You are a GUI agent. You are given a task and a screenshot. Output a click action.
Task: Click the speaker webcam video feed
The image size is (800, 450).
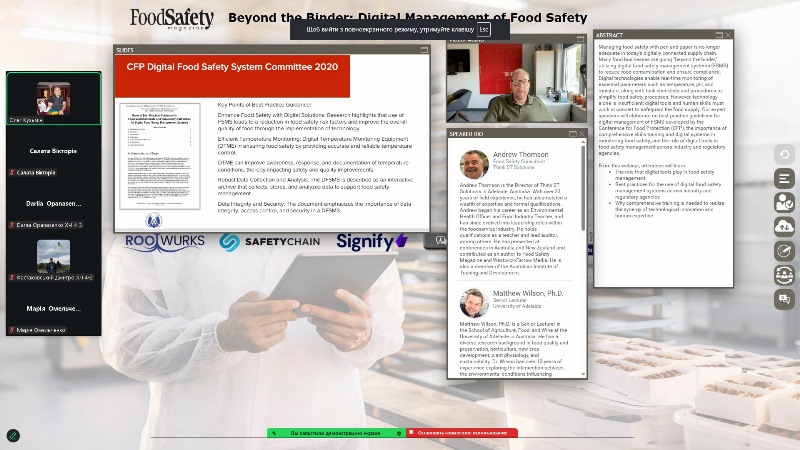516,83
